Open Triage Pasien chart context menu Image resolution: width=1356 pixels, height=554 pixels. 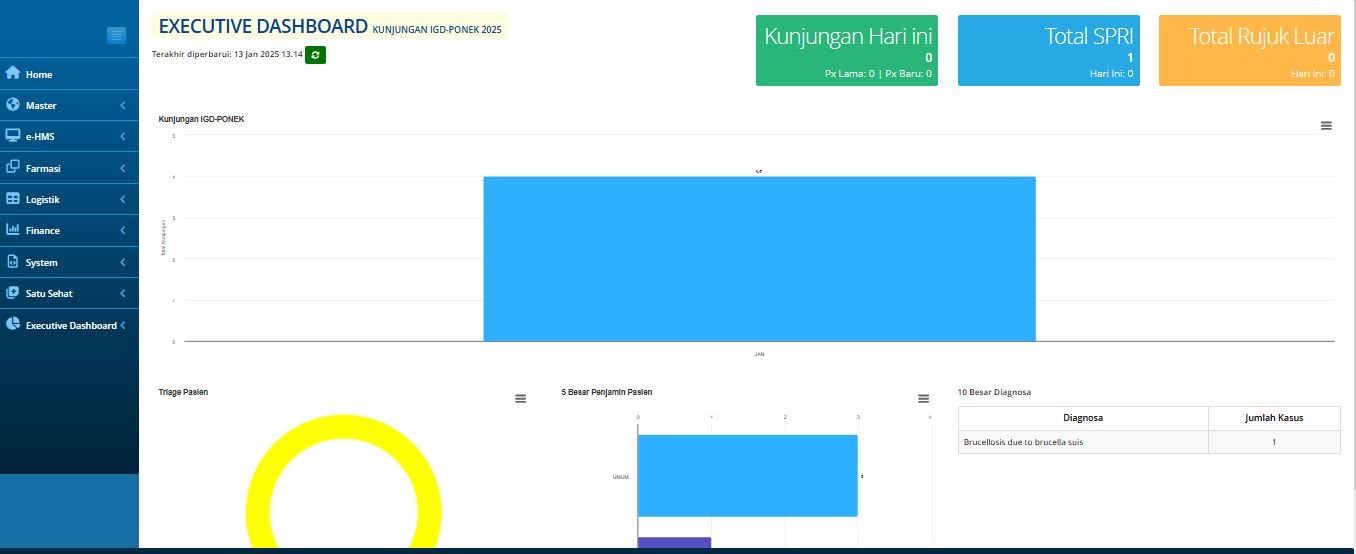(x=520, y=399)
